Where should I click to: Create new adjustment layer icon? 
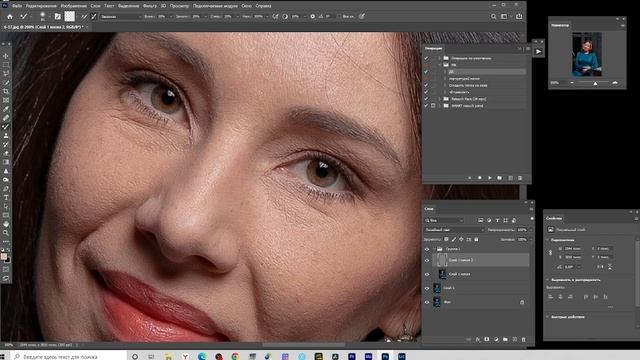click(x=496, y=339)
